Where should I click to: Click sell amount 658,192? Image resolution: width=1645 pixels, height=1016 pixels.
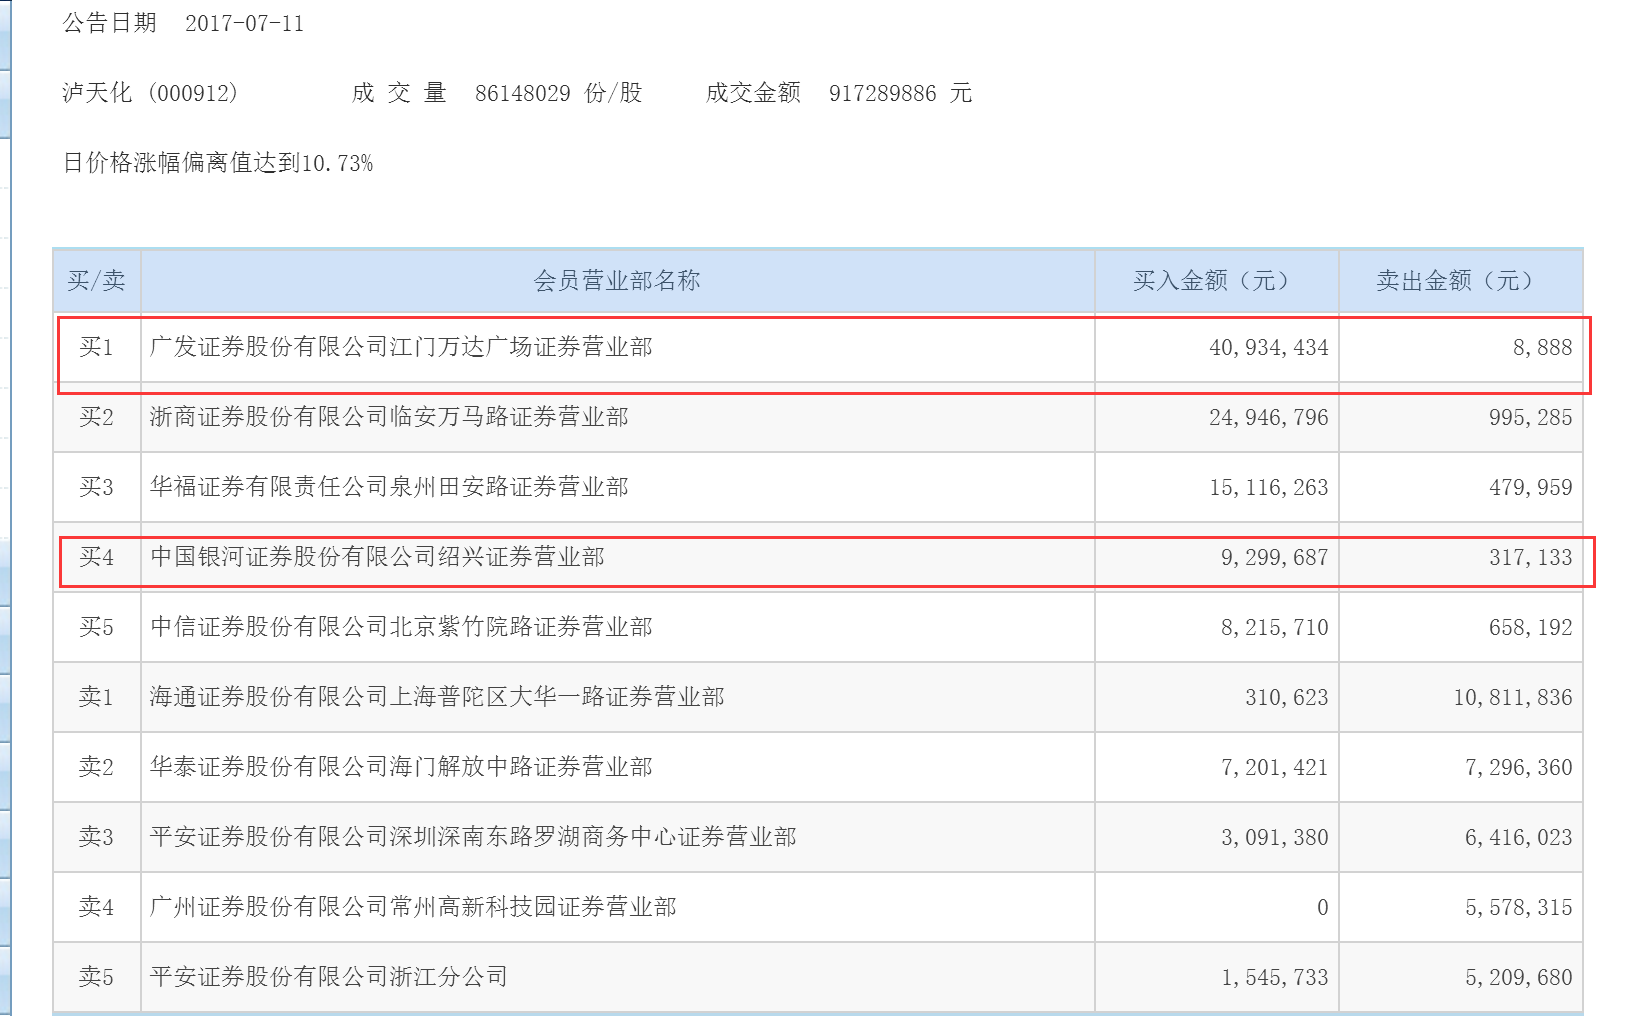(1530, 627)
